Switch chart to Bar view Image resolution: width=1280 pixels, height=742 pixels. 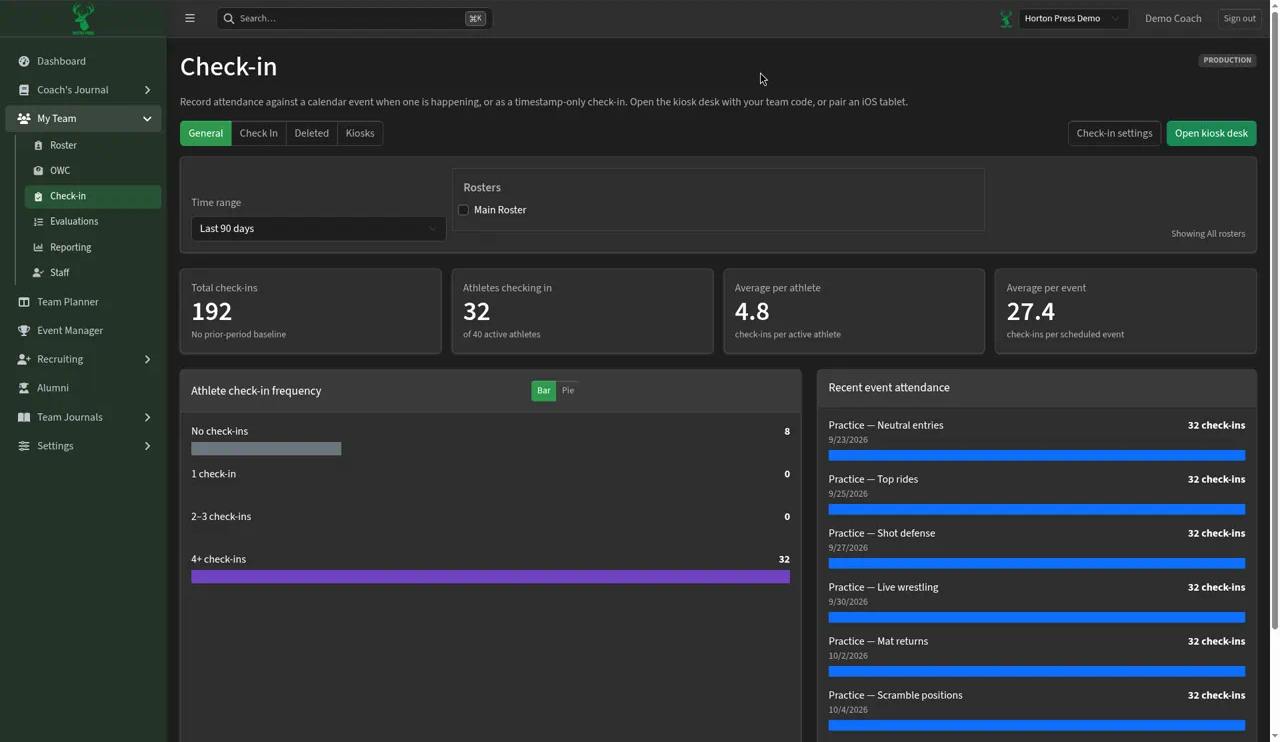pyautogui.click(x=543, y=391)
